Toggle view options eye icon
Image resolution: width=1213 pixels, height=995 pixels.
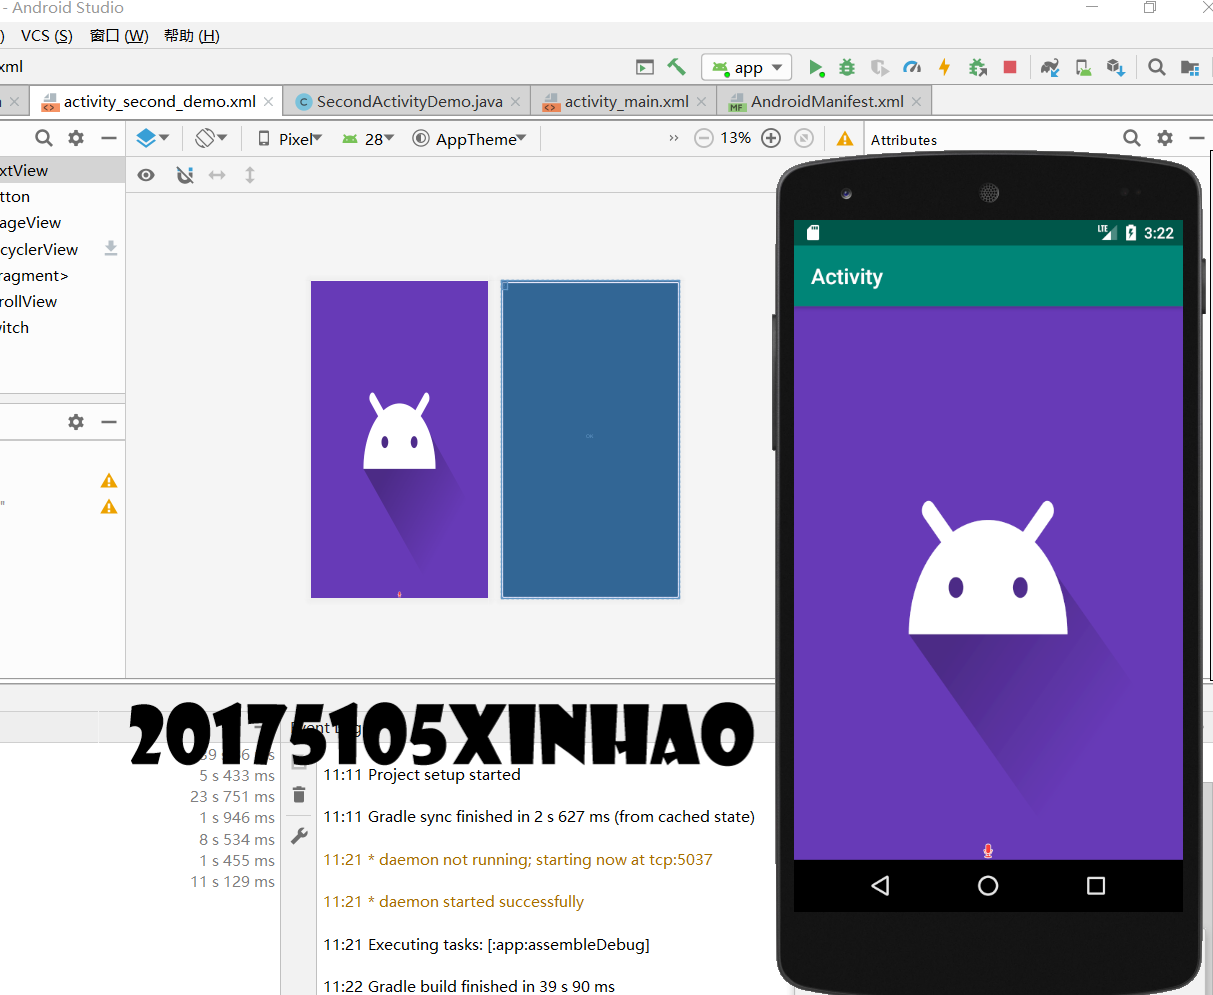point(146,175)
